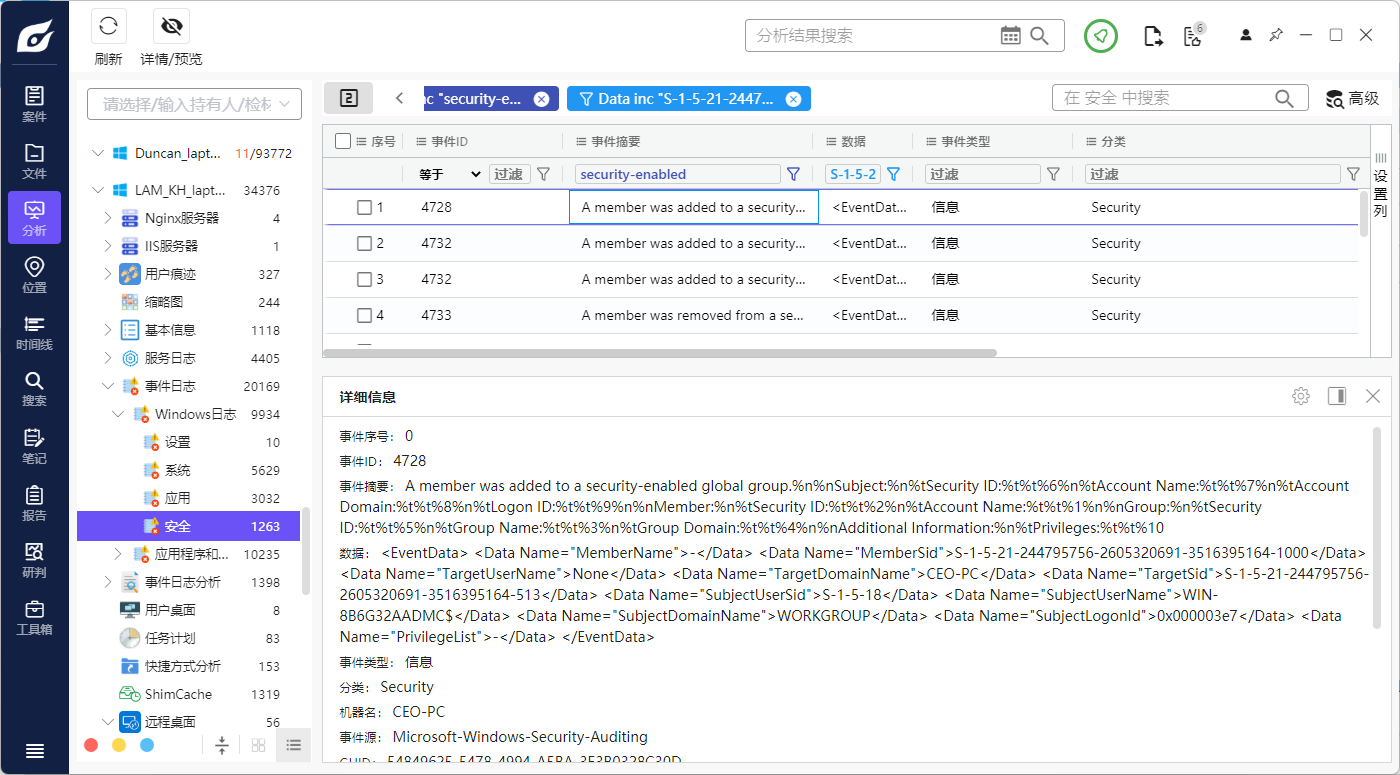Expand the 用户痕迹 tree node
Image resolution: width=1400 pixels, height=775 pixels.
(108, 274)
